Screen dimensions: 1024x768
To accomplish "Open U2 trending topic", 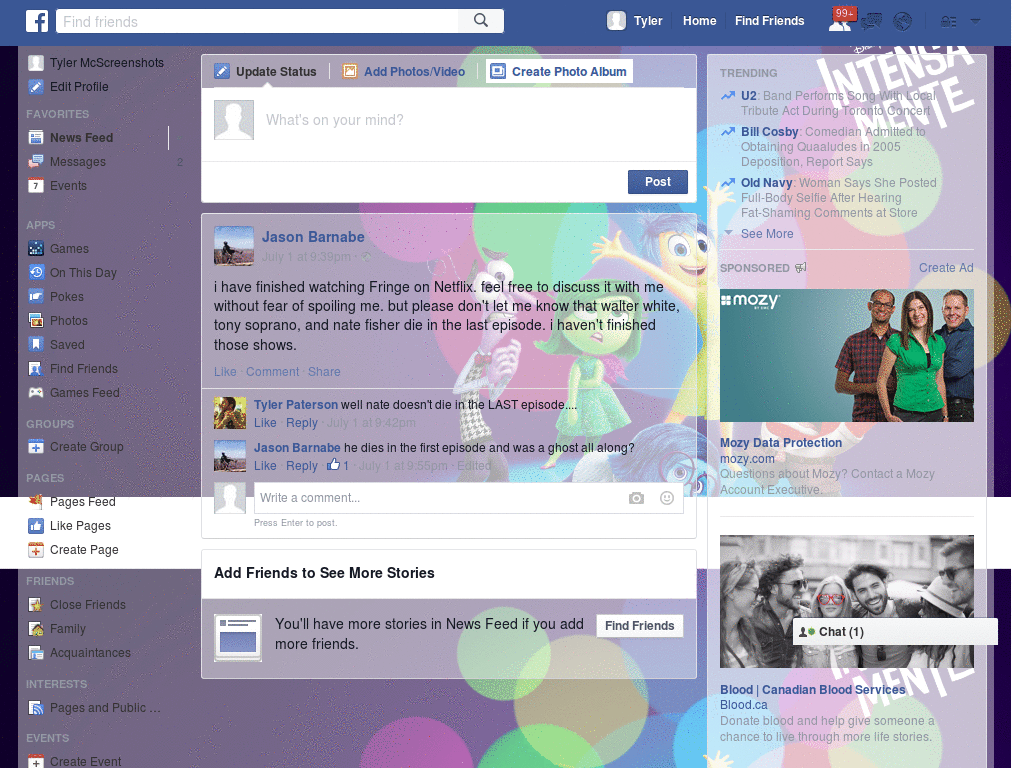I will [x=748, y=95].
